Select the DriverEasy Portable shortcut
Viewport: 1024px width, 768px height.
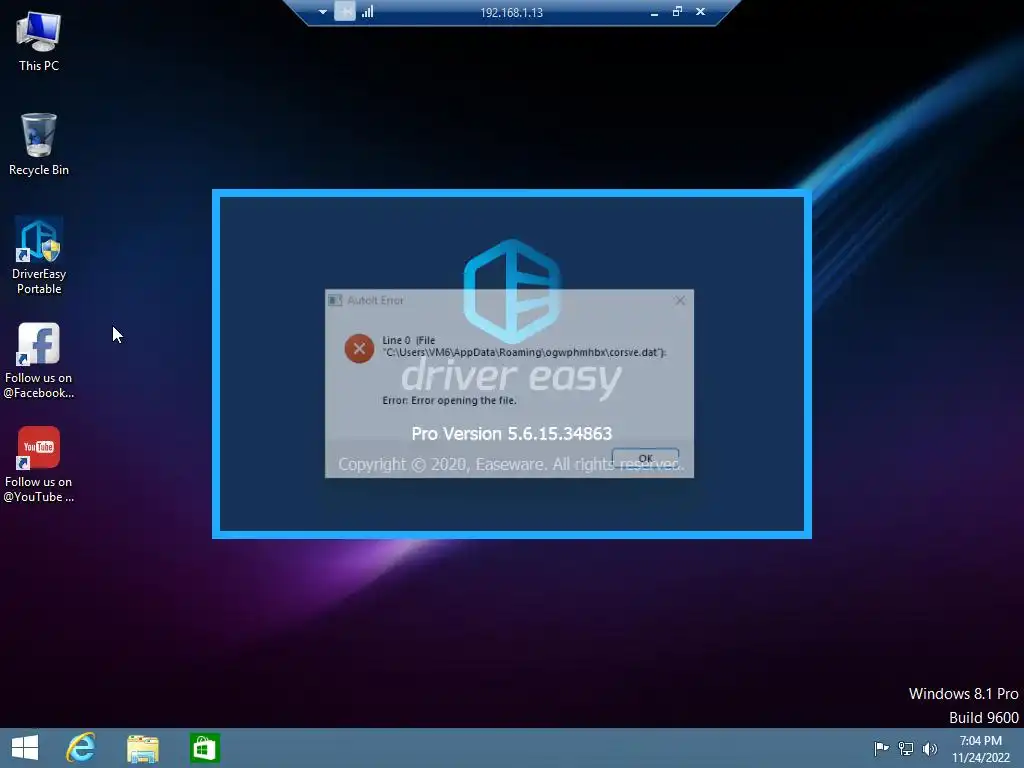coord(39,256)
